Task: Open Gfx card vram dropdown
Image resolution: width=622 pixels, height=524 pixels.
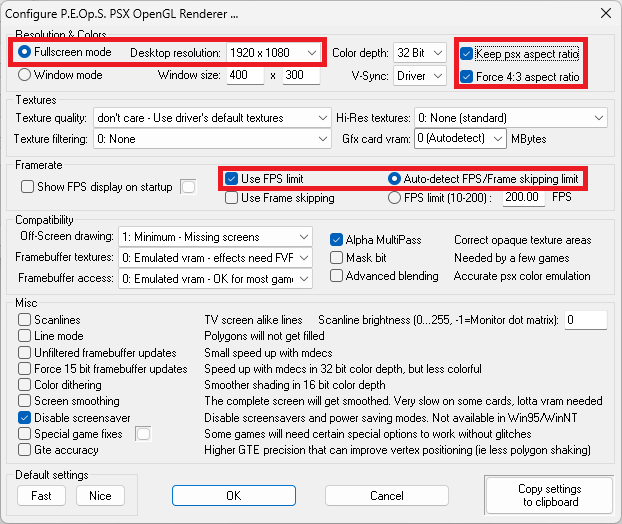Action: [x=460, y=138]
